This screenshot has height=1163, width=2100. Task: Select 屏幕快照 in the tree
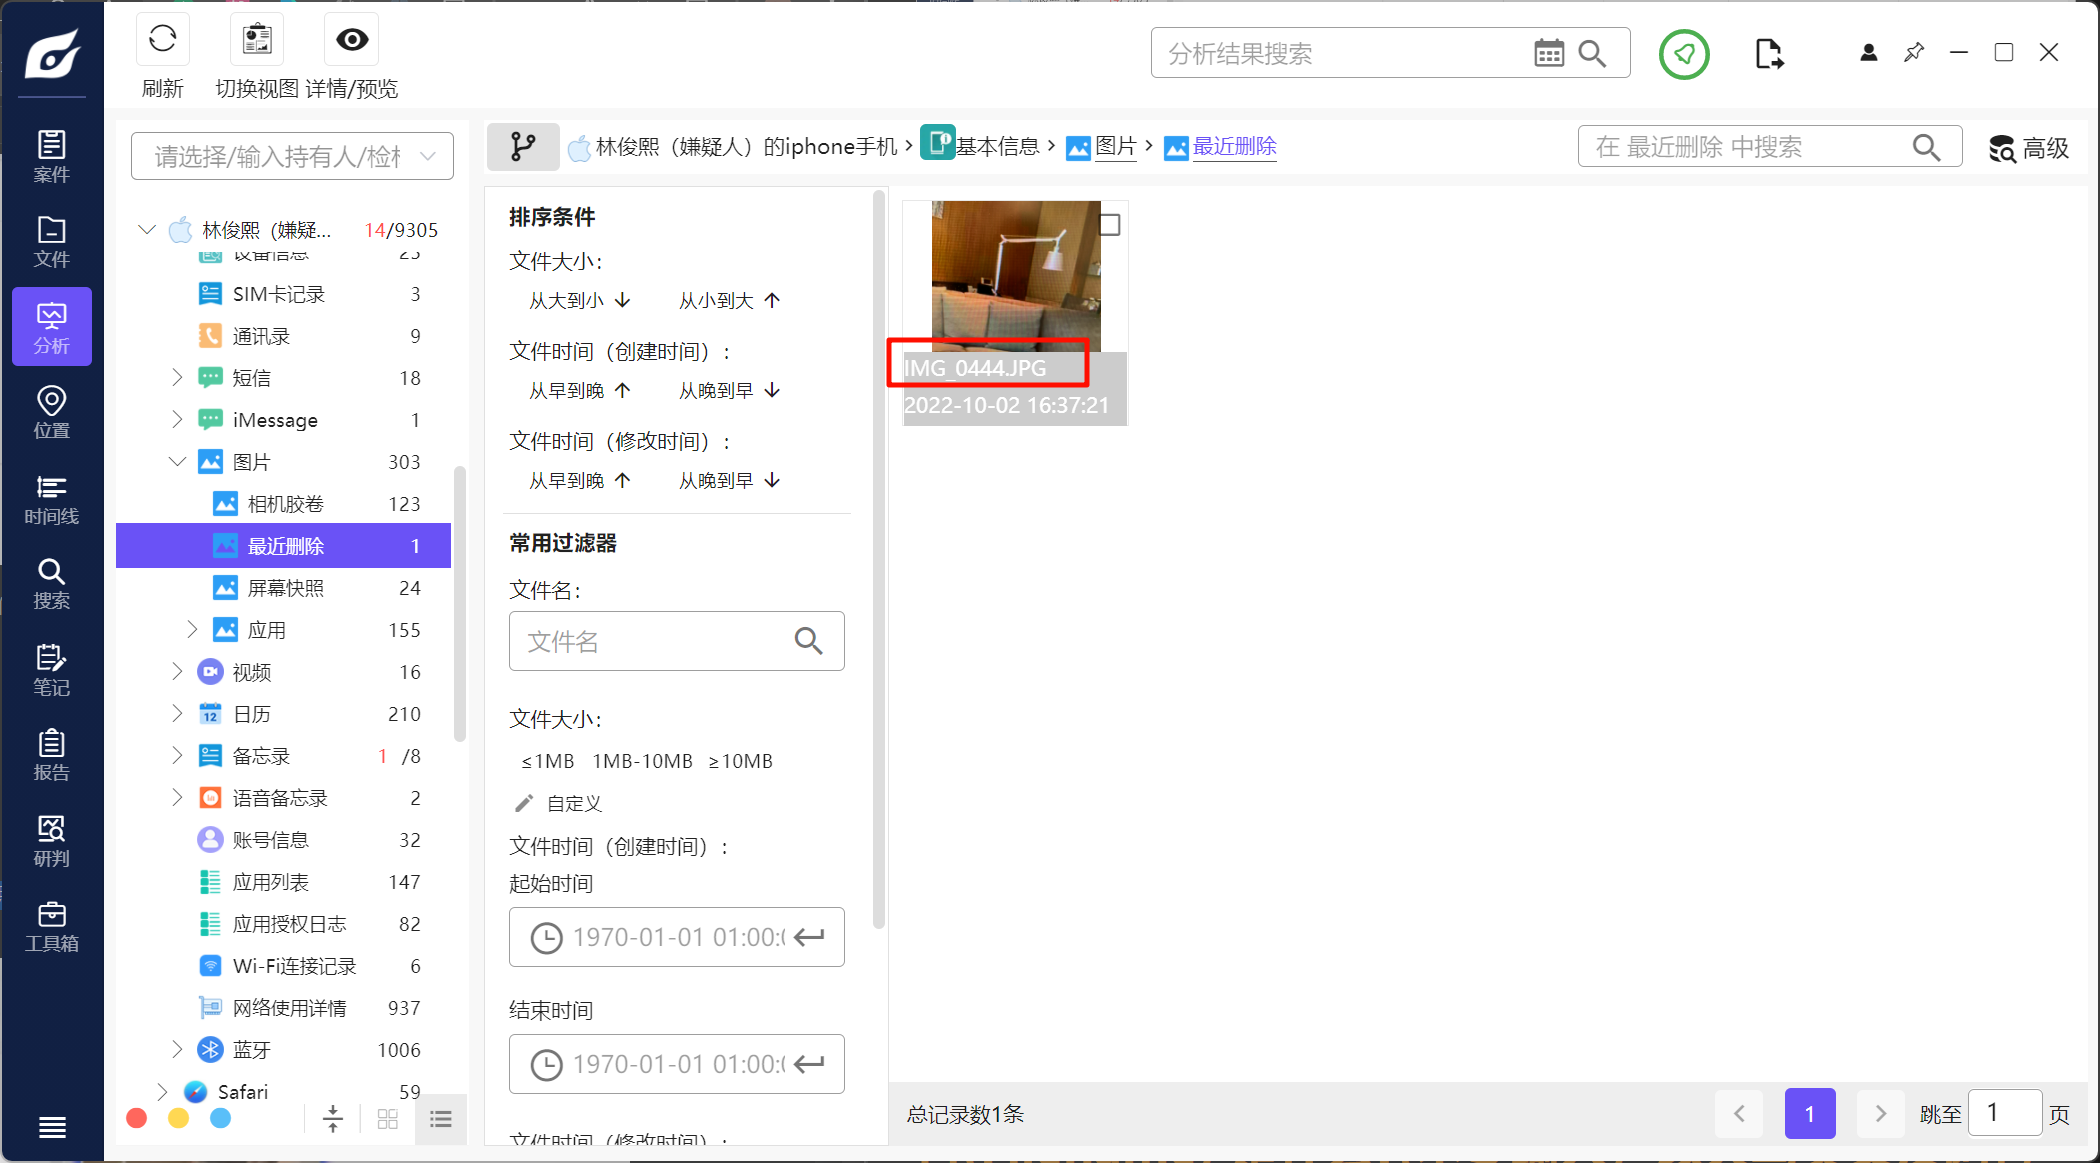click(x=286, y=588)
